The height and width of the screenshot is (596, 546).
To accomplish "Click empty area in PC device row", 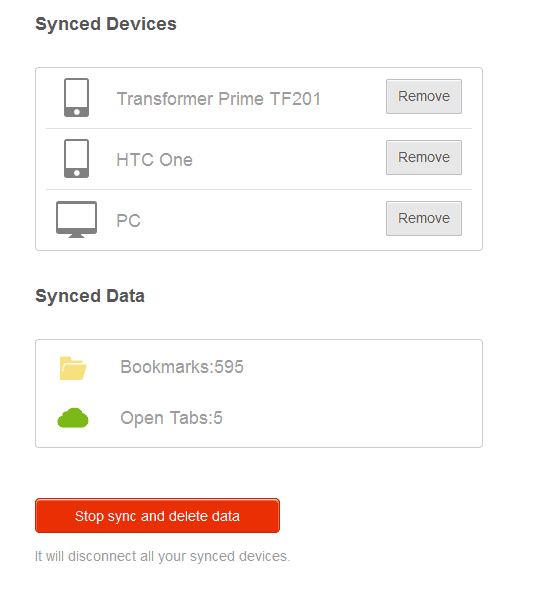I will click(262, 220).
